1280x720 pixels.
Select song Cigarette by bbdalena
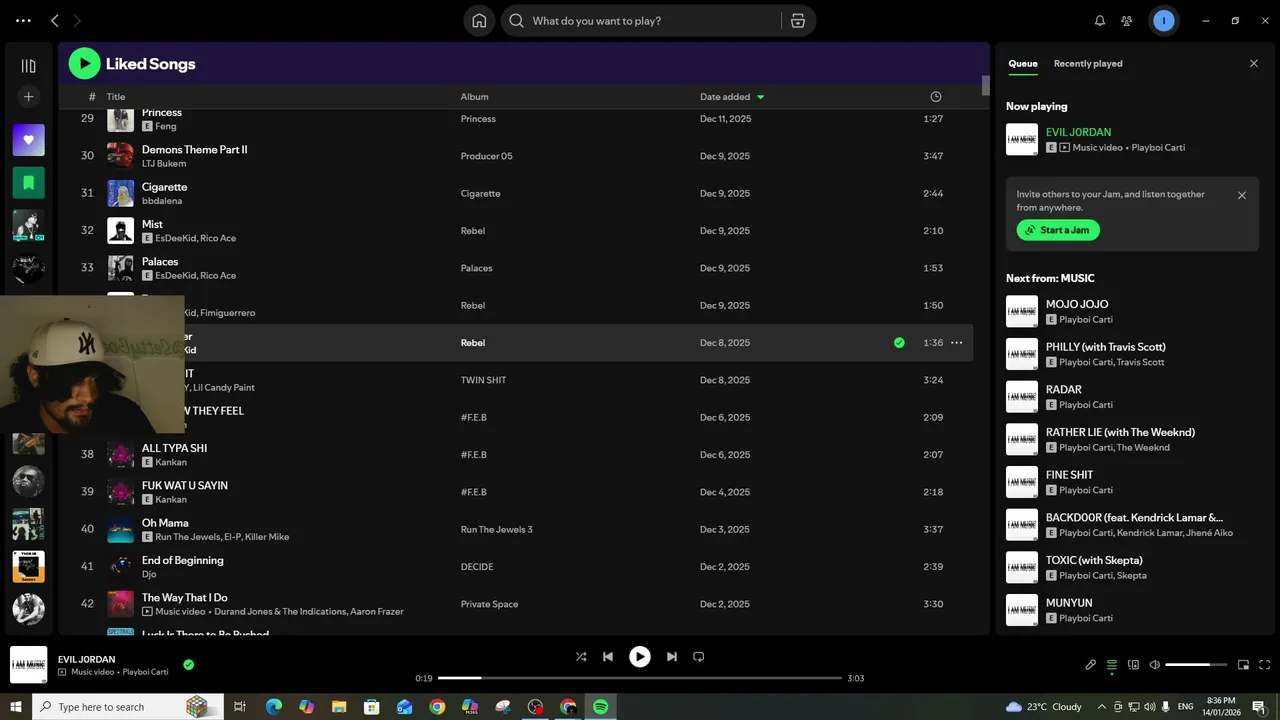tap(515, 193)
